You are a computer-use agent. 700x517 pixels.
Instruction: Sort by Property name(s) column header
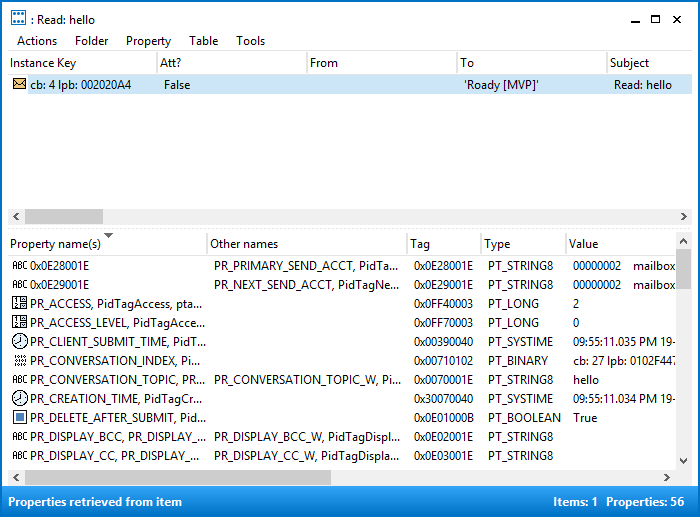(x=56, y=244)
